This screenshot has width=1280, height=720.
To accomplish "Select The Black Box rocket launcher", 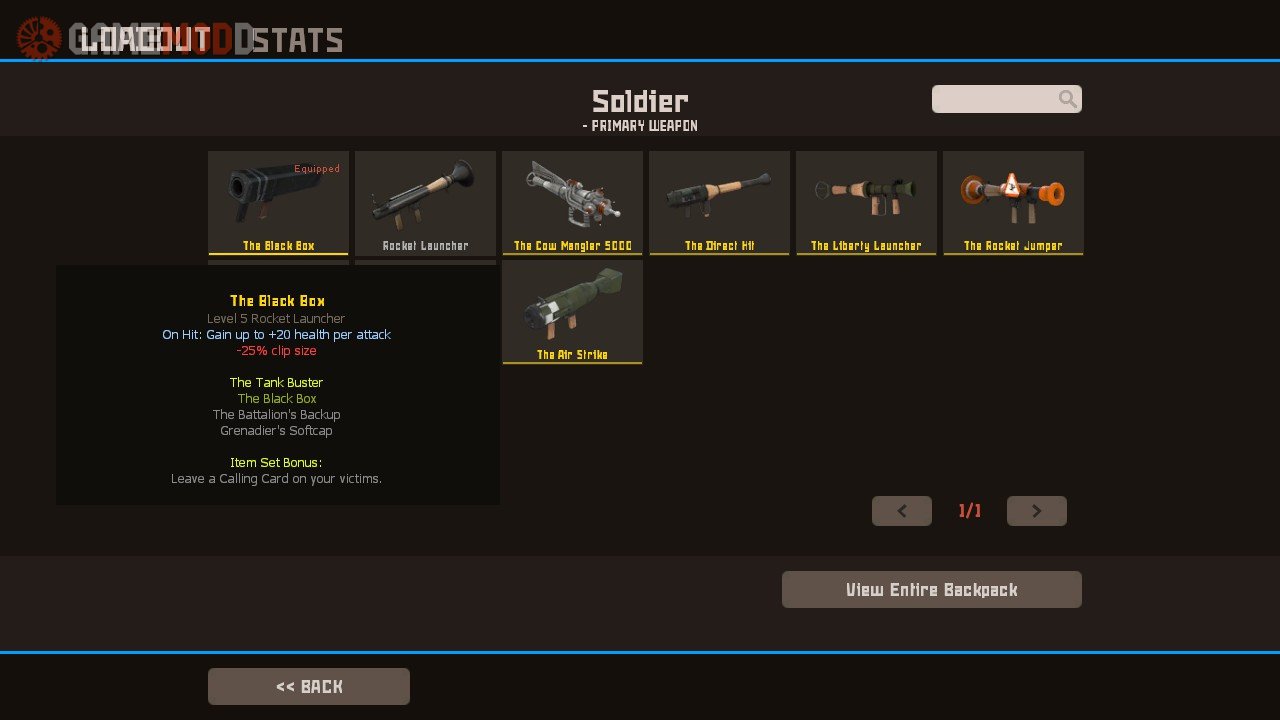I will (x=278, y=203).
